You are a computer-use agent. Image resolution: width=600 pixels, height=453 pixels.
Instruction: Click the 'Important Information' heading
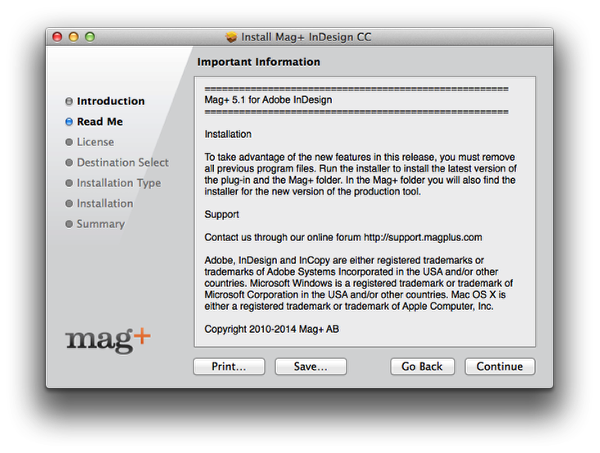(259, 62)
